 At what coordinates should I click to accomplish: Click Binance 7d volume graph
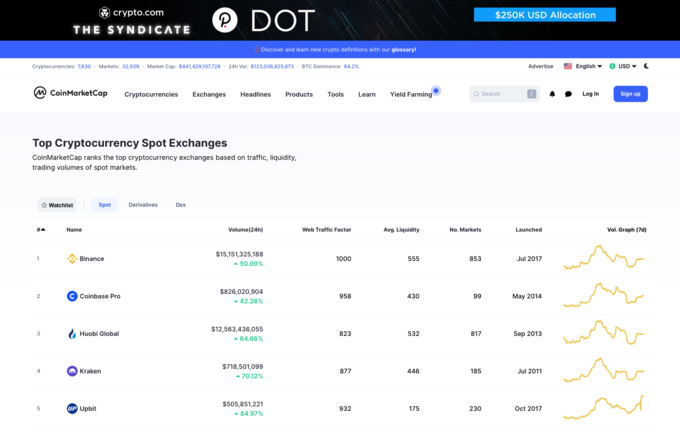pyautogui.click(x=604, y=257)
